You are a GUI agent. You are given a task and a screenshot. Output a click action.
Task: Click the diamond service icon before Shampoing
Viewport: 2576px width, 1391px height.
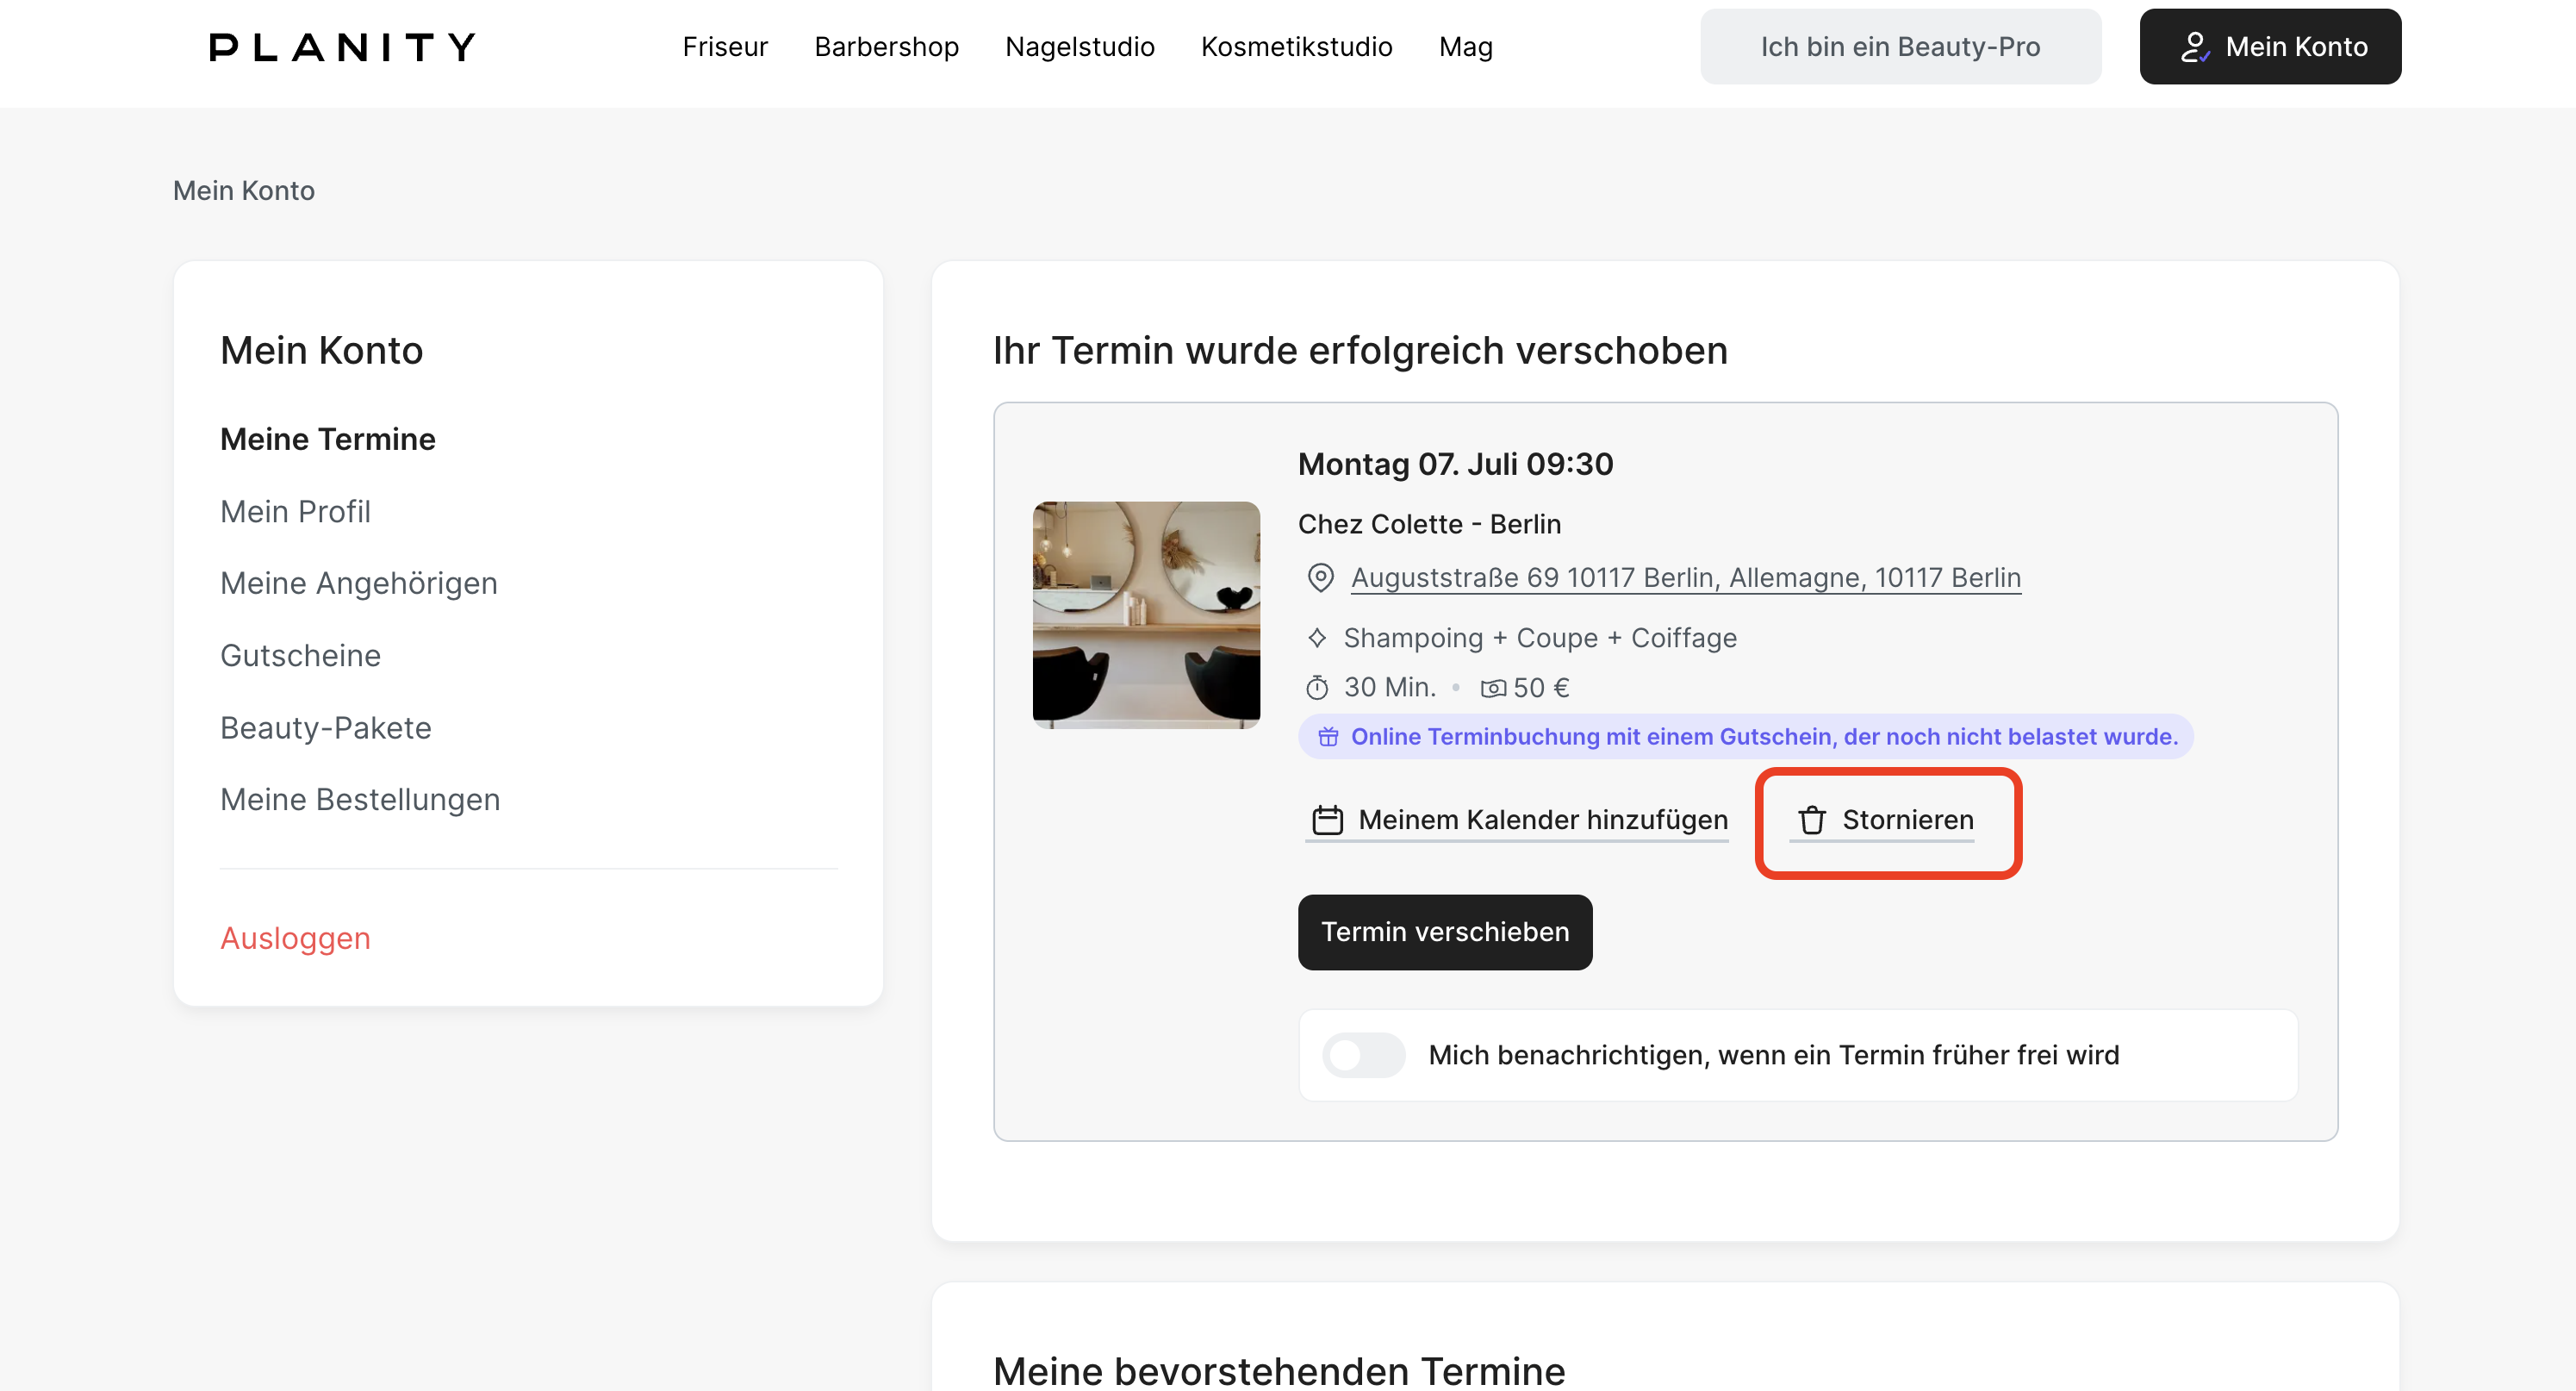pyautogui.click(x=1317, y=638)
